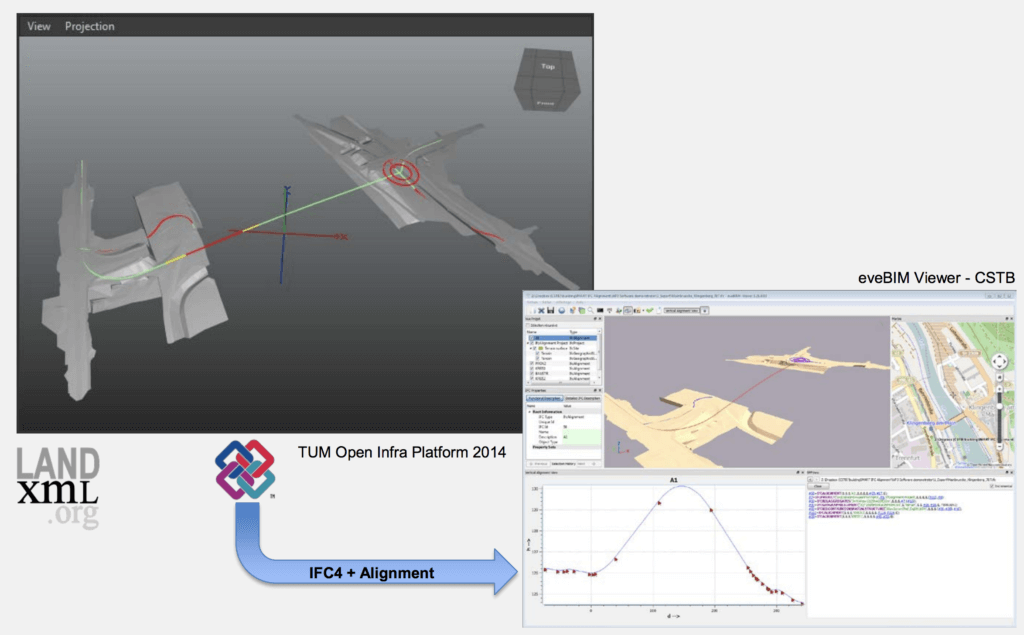
Task: Click the map pan navigation control
Action: point(999,361)
